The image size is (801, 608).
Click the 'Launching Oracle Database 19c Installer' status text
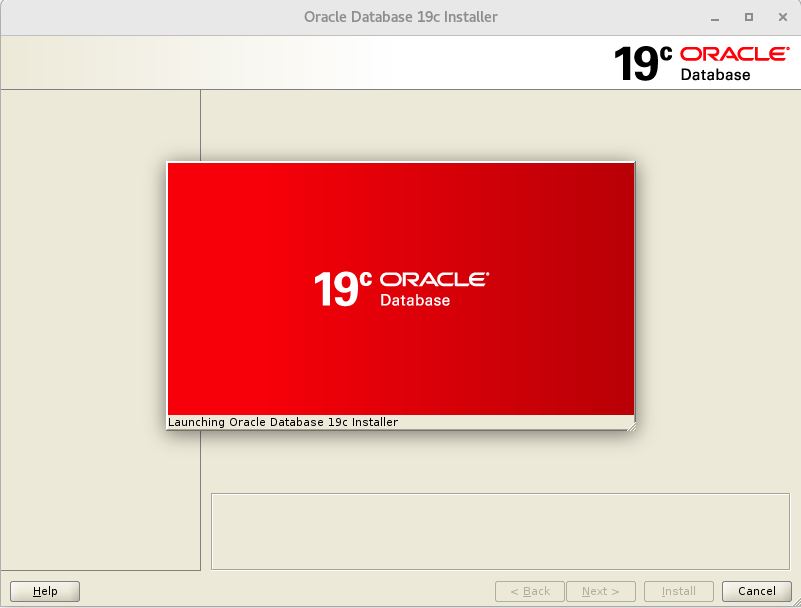282,422
